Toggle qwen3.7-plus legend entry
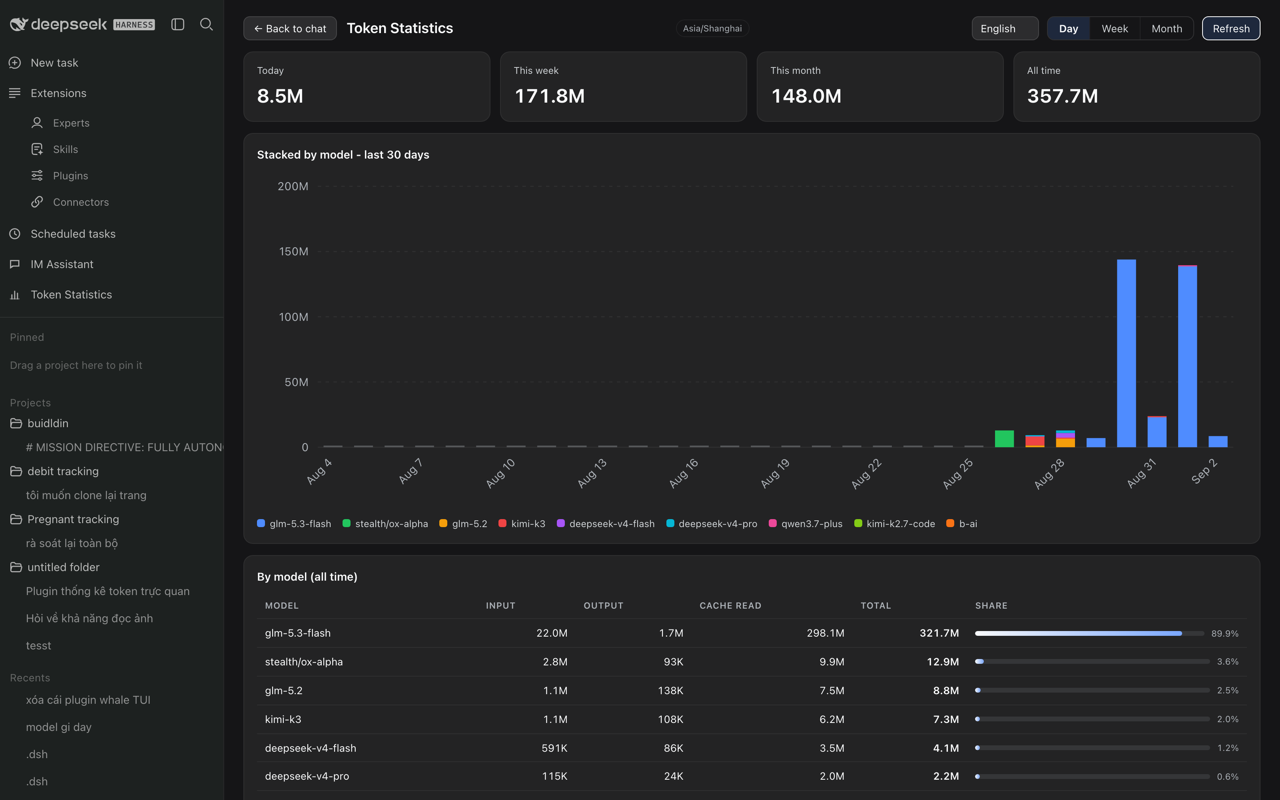 click(805, 523)
